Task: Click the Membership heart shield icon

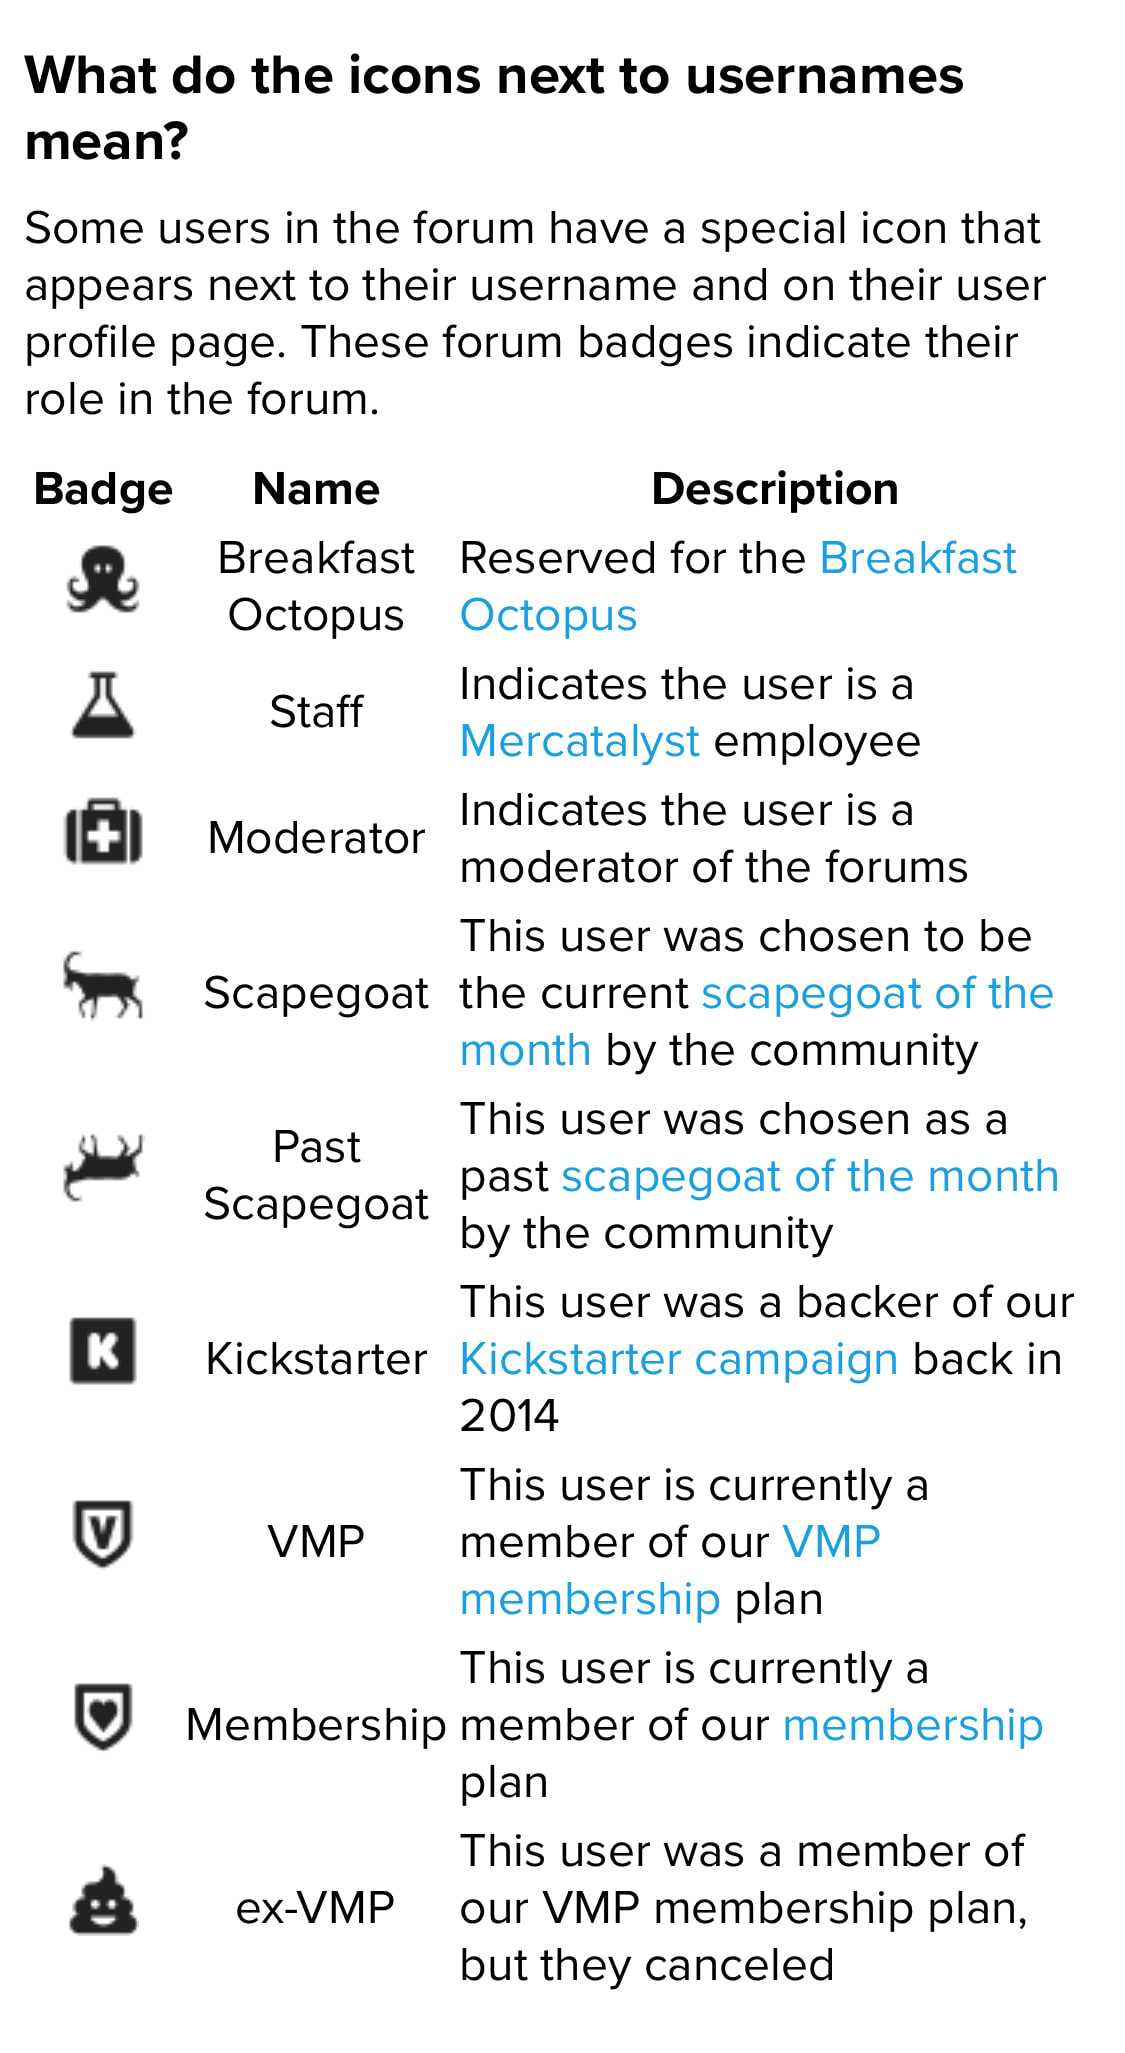Action: point(103,1716)
